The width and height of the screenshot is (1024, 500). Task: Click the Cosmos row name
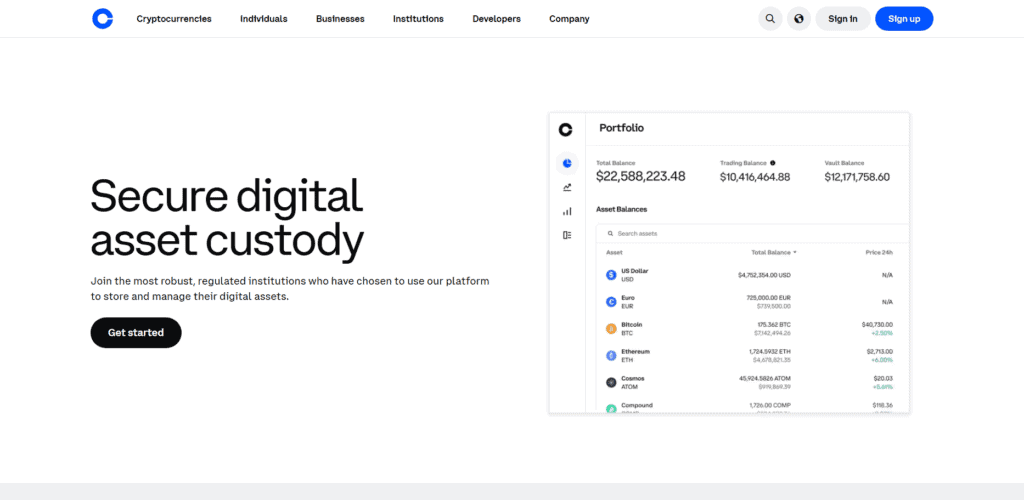click(x=633, y=378)
